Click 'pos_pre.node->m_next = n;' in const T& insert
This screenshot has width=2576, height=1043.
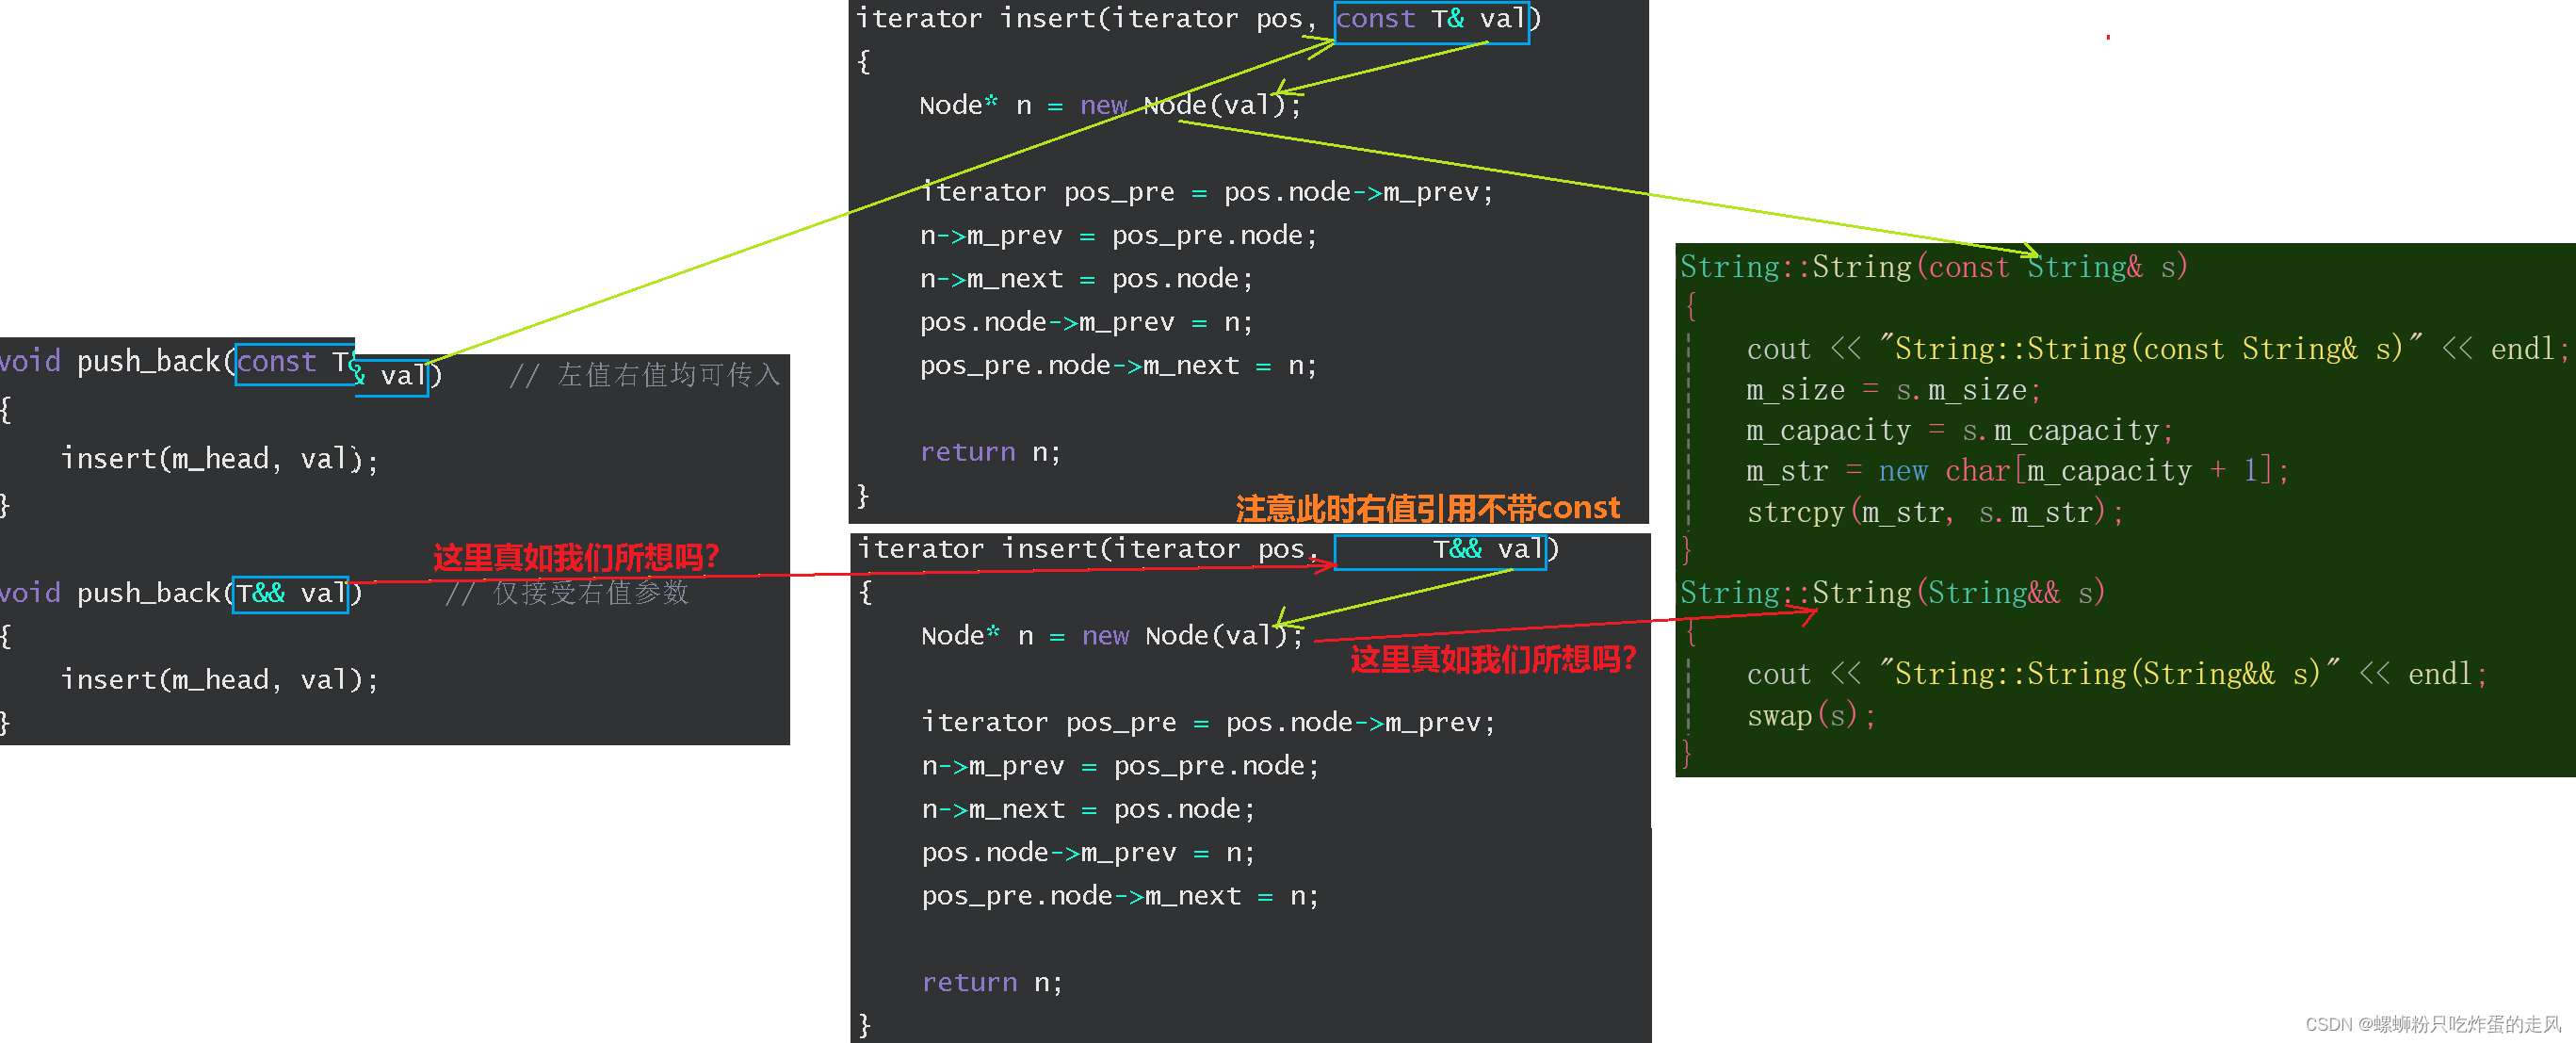point(1118,366)
